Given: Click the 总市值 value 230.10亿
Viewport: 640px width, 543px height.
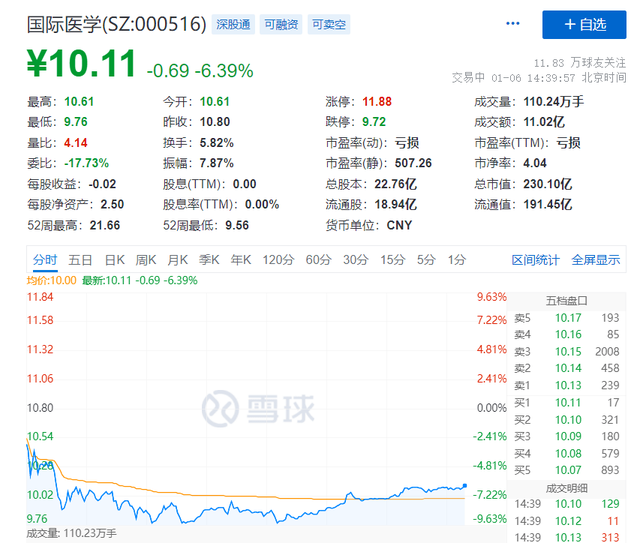Looking at the screenshot, I should pos(548,184).
